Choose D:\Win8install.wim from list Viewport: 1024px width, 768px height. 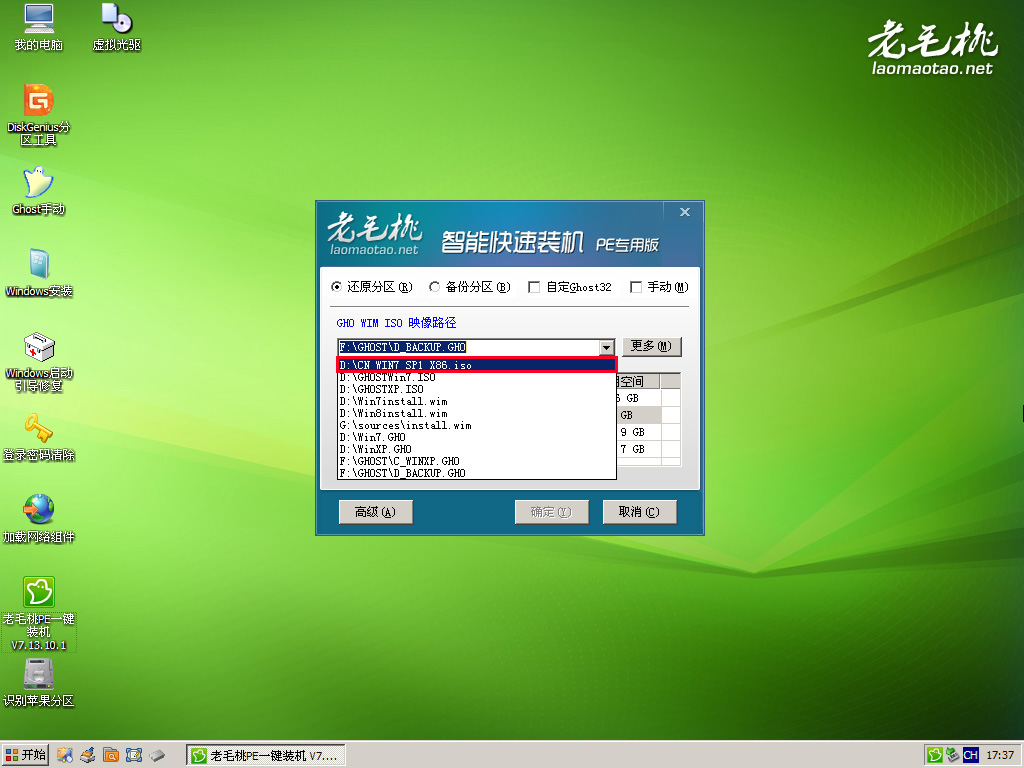477,413
